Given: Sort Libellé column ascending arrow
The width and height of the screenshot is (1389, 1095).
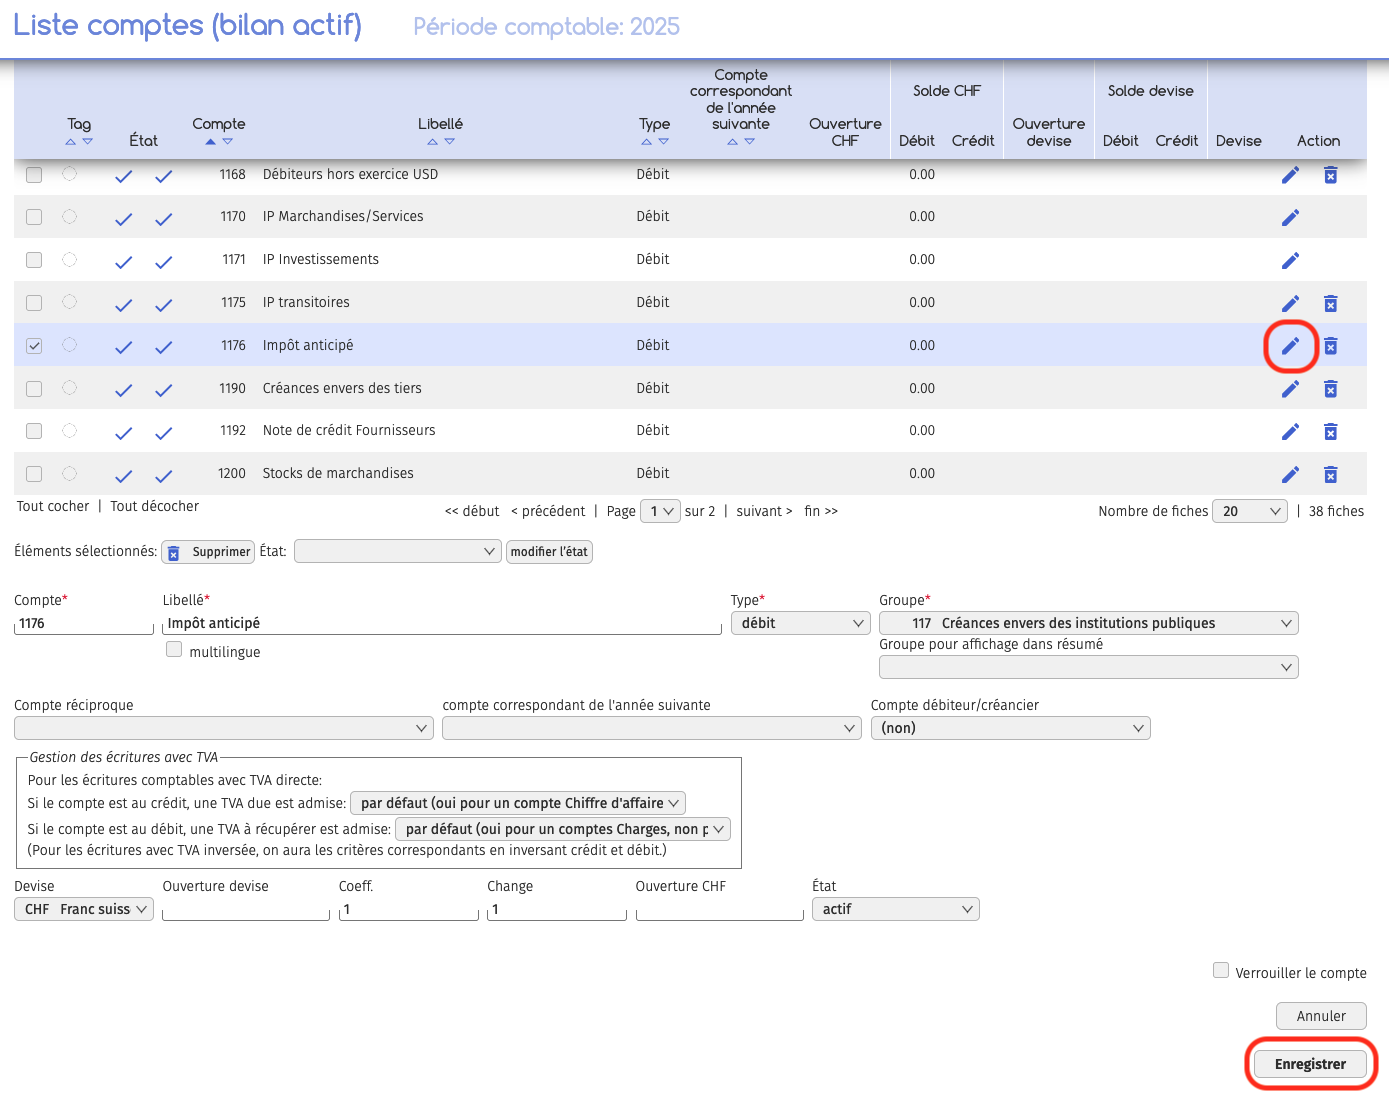Looking at the screenshot, I should click(432, 142).
